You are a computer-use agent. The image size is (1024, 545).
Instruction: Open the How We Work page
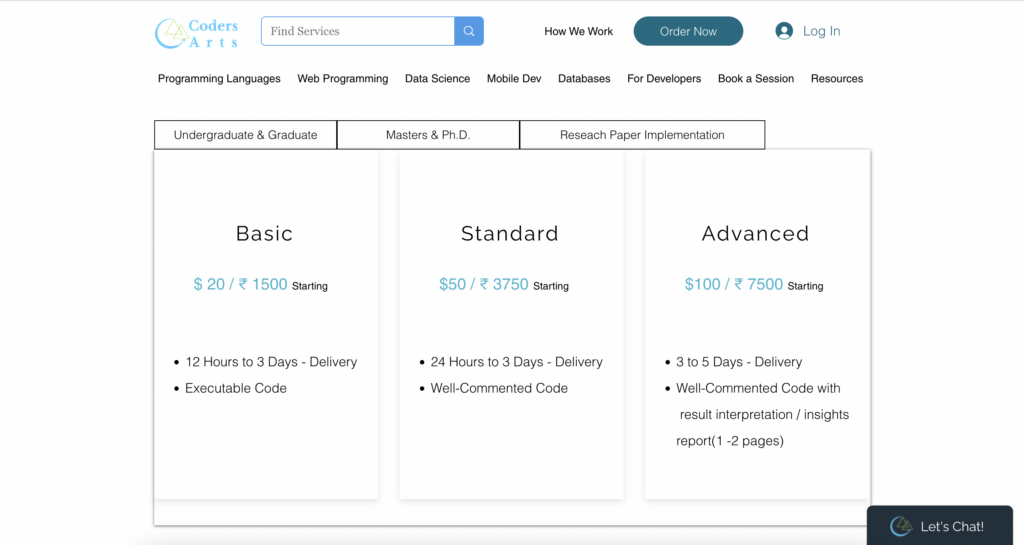pyautogui.click(x=578, y=31)
